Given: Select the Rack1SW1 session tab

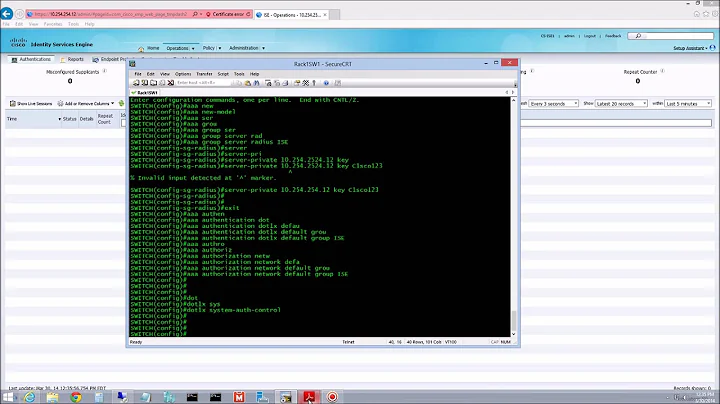Looking at the screenshot, I should point(145,93).
